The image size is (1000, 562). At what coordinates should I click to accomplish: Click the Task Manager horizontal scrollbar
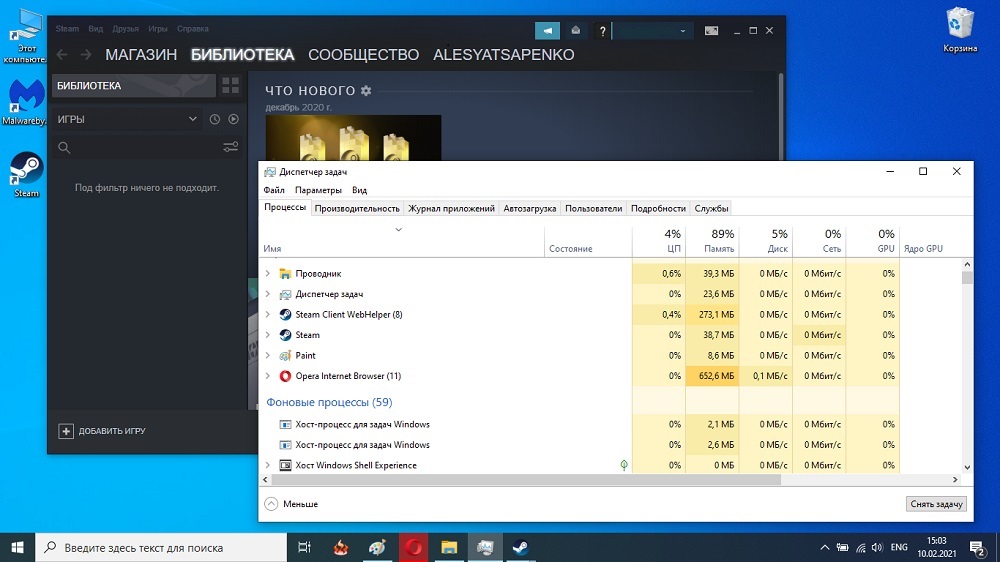coord(520,480)
